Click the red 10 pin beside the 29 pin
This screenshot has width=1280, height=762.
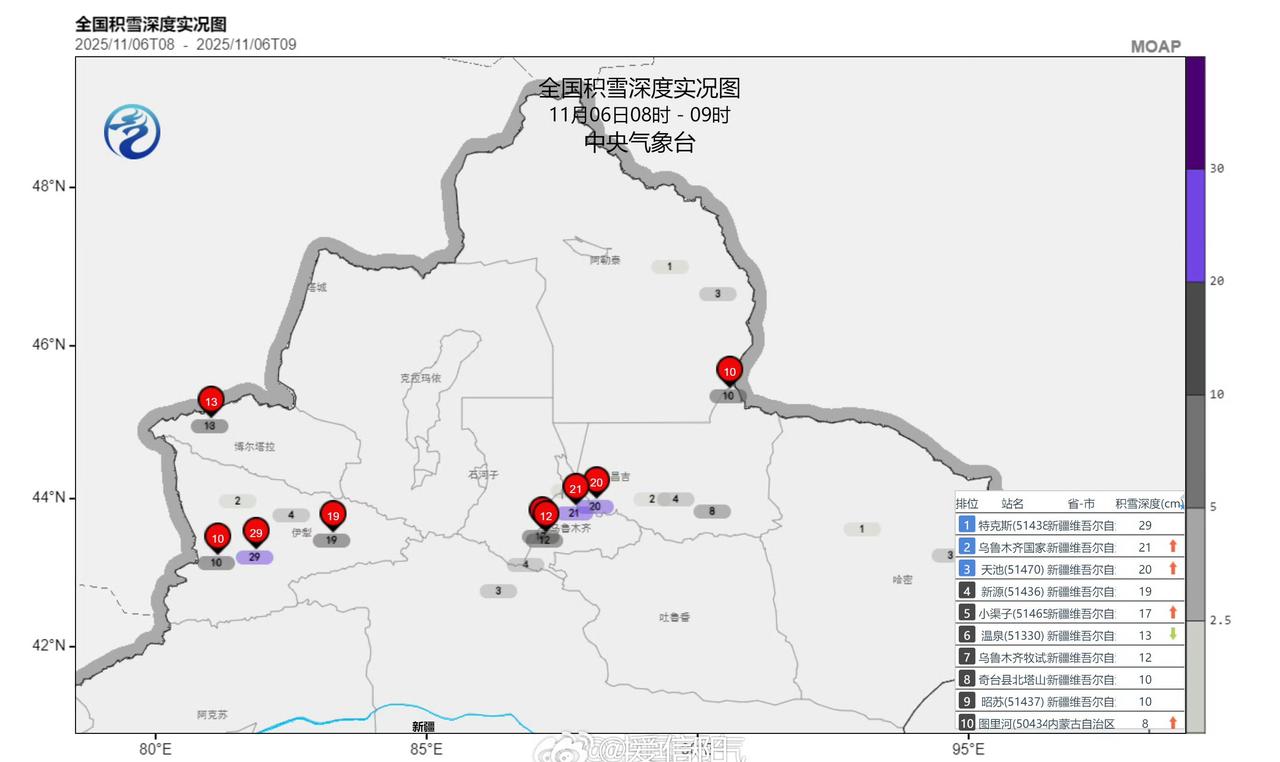[x=218, y=538]
